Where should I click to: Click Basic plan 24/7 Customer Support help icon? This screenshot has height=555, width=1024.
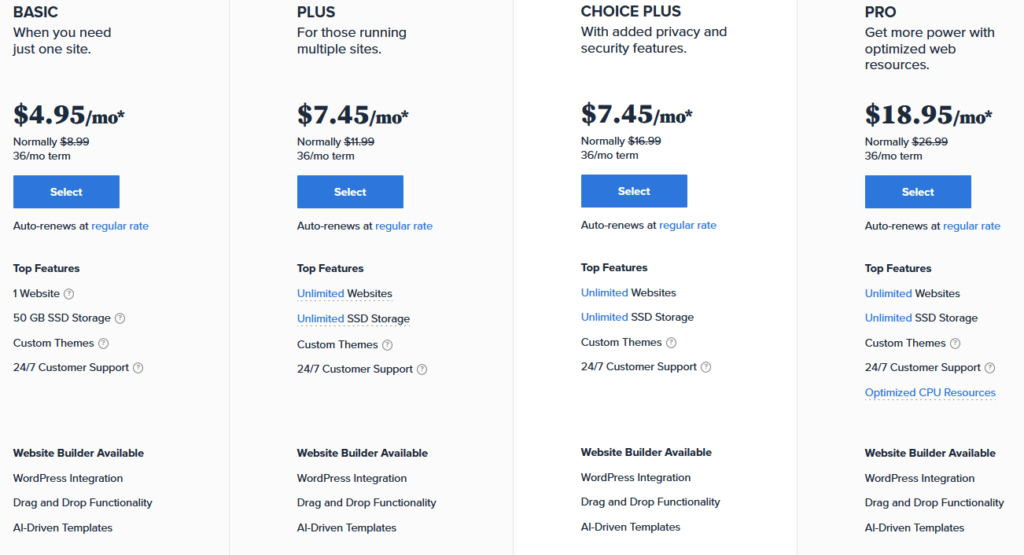coord(138,368)
